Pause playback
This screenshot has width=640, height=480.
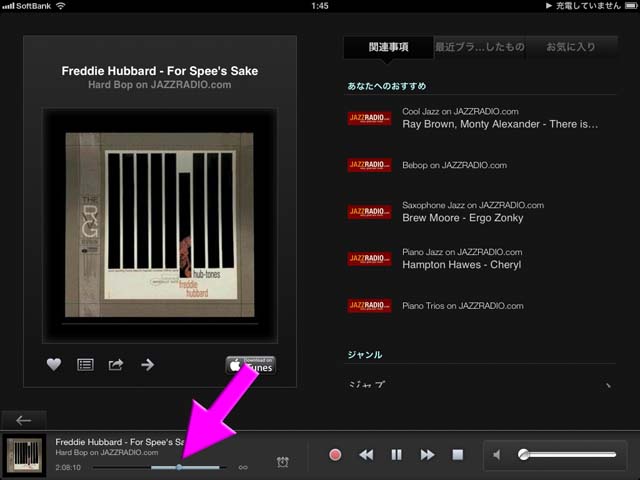click(396, 455)
